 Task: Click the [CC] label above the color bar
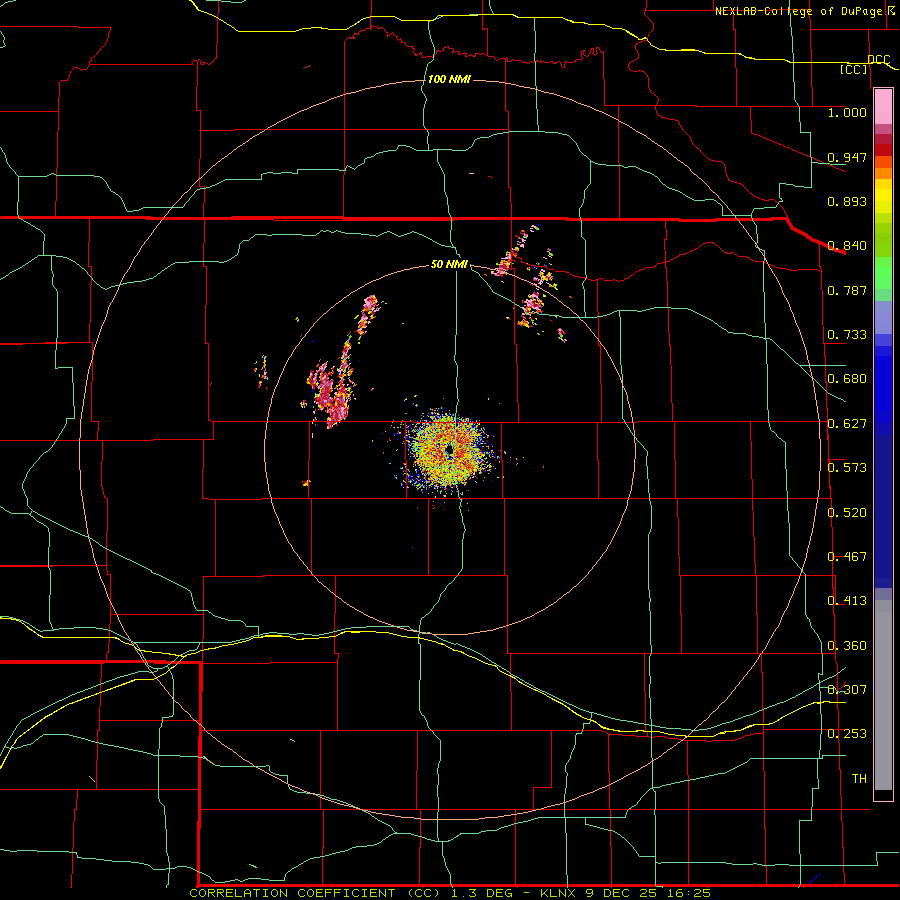tap(854, 69)
